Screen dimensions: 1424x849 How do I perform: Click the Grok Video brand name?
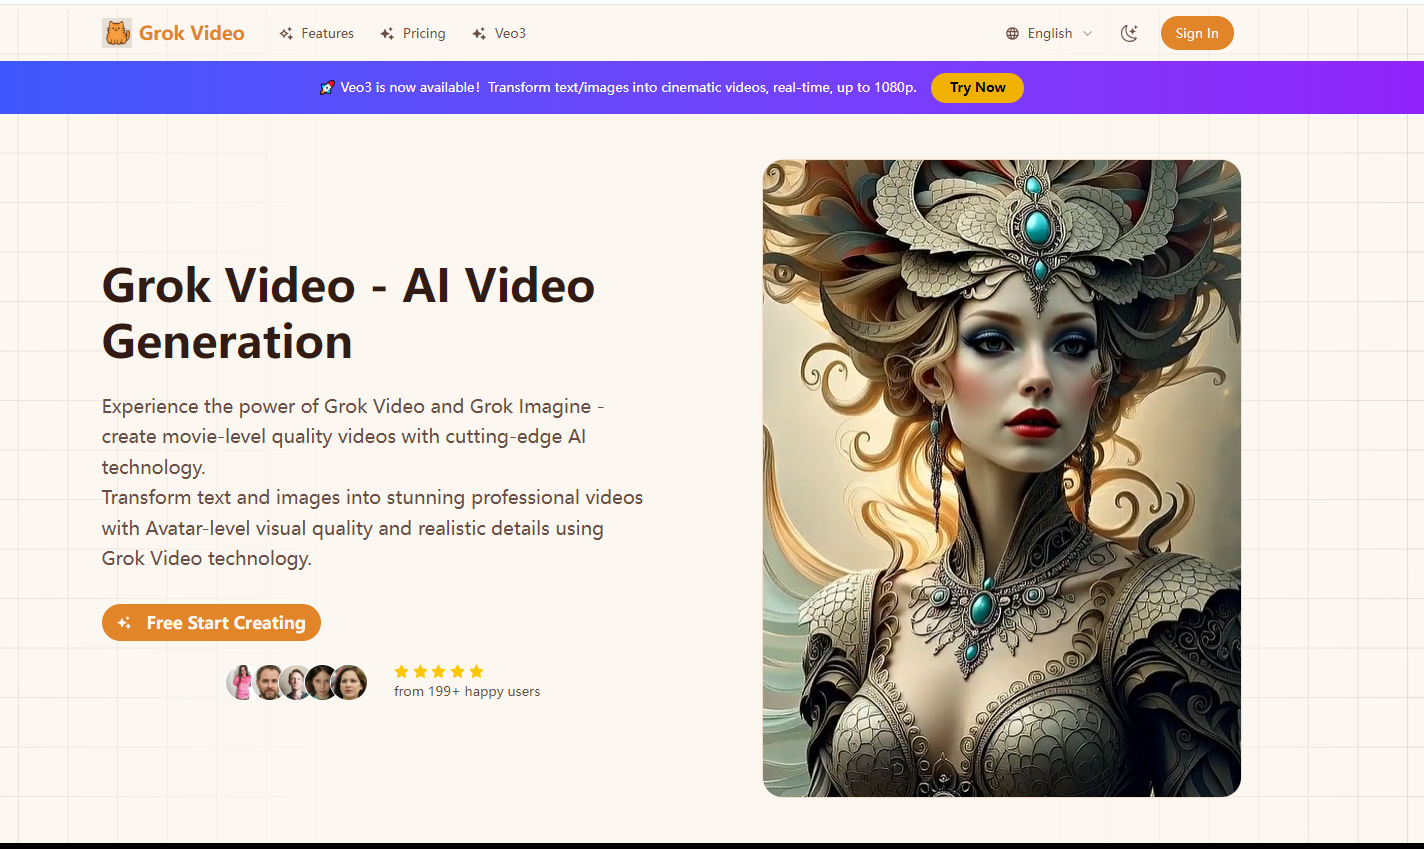pos(191,33)
